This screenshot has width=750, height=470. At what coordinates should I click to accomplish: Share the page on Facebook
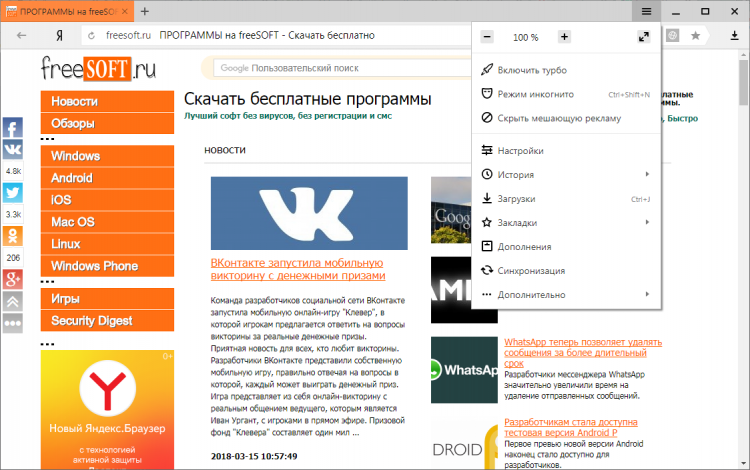coord(12,127)
